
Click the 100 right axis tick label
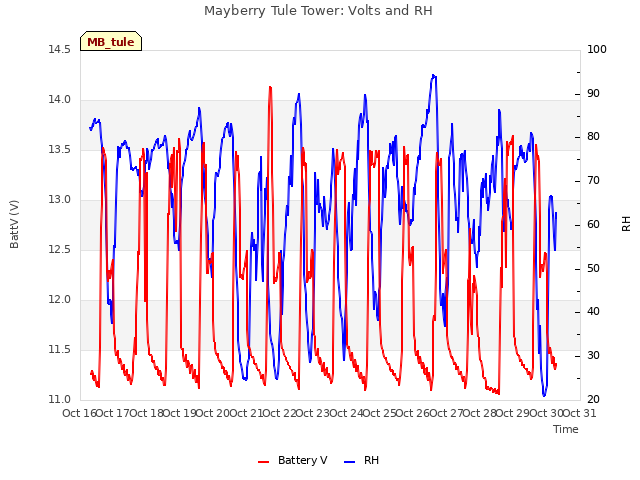597,49
